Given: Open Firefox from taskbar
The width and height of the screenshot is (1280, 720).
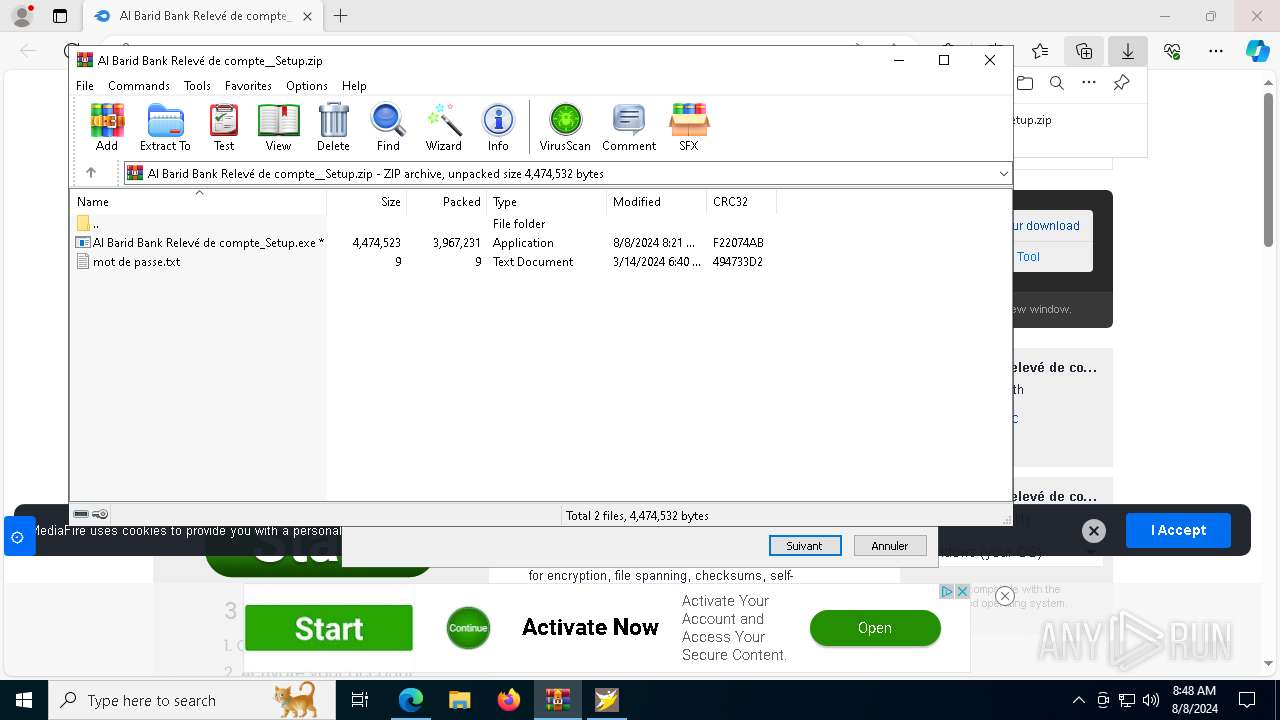Looking at the screenshot, I should point(509,700).
